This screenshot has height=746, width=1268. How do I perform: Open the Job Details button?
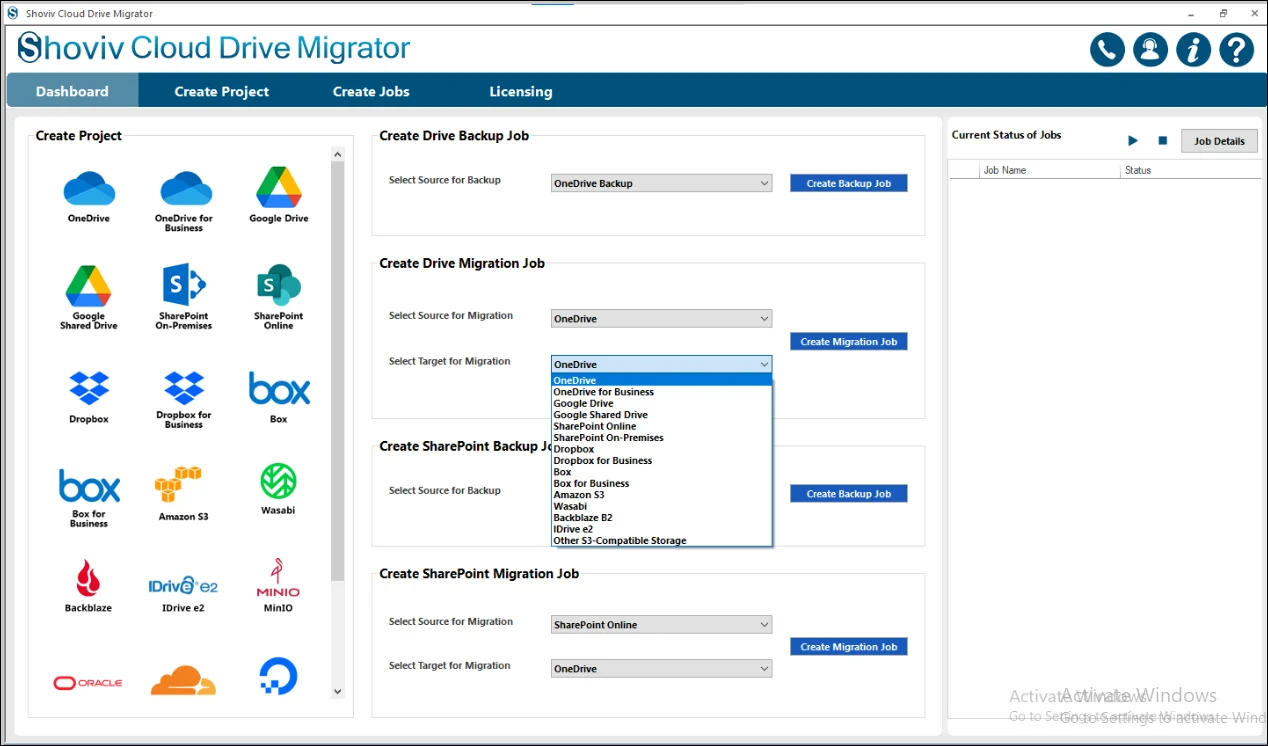click(x=1219, y=141)
